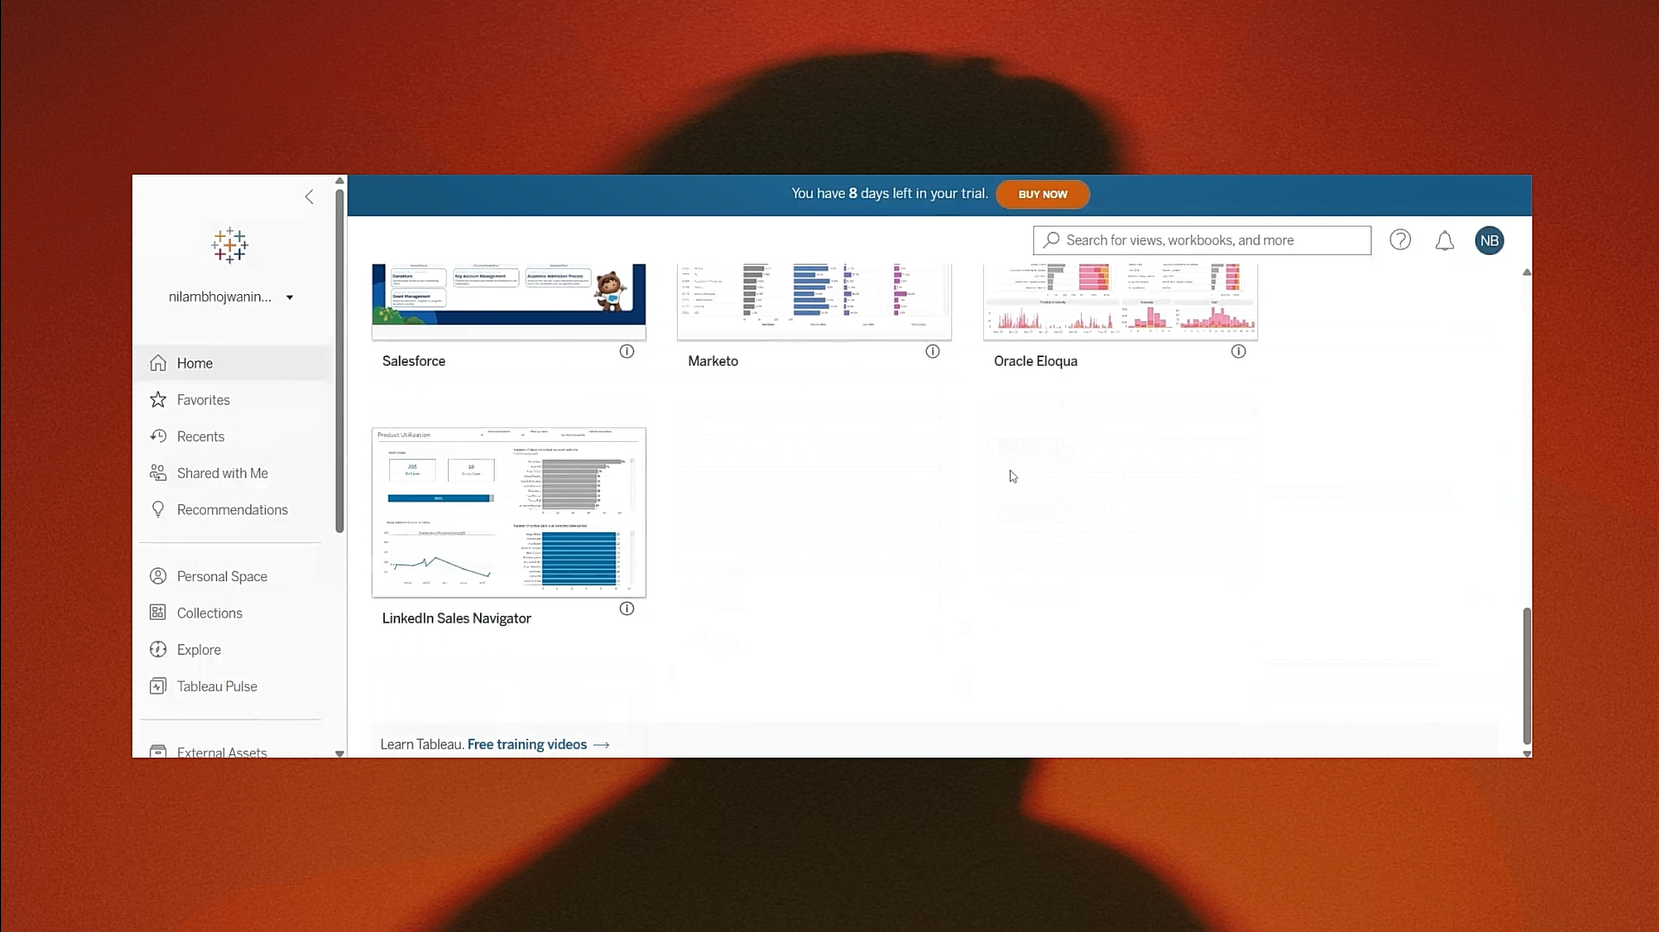Open Personal Space
This screenshot has width=1659, height=932.
[234, 576]
